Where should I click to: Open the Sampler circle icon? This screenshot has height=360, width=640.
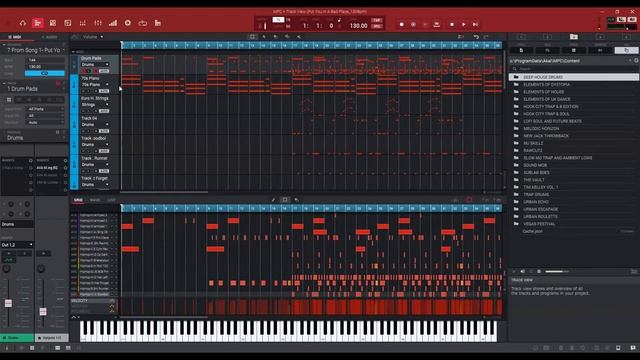128,23
